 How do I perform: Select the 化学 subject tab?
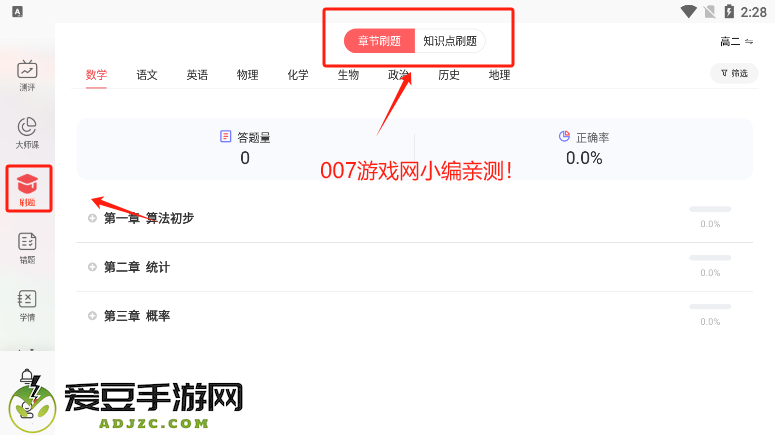coord(298,75)
